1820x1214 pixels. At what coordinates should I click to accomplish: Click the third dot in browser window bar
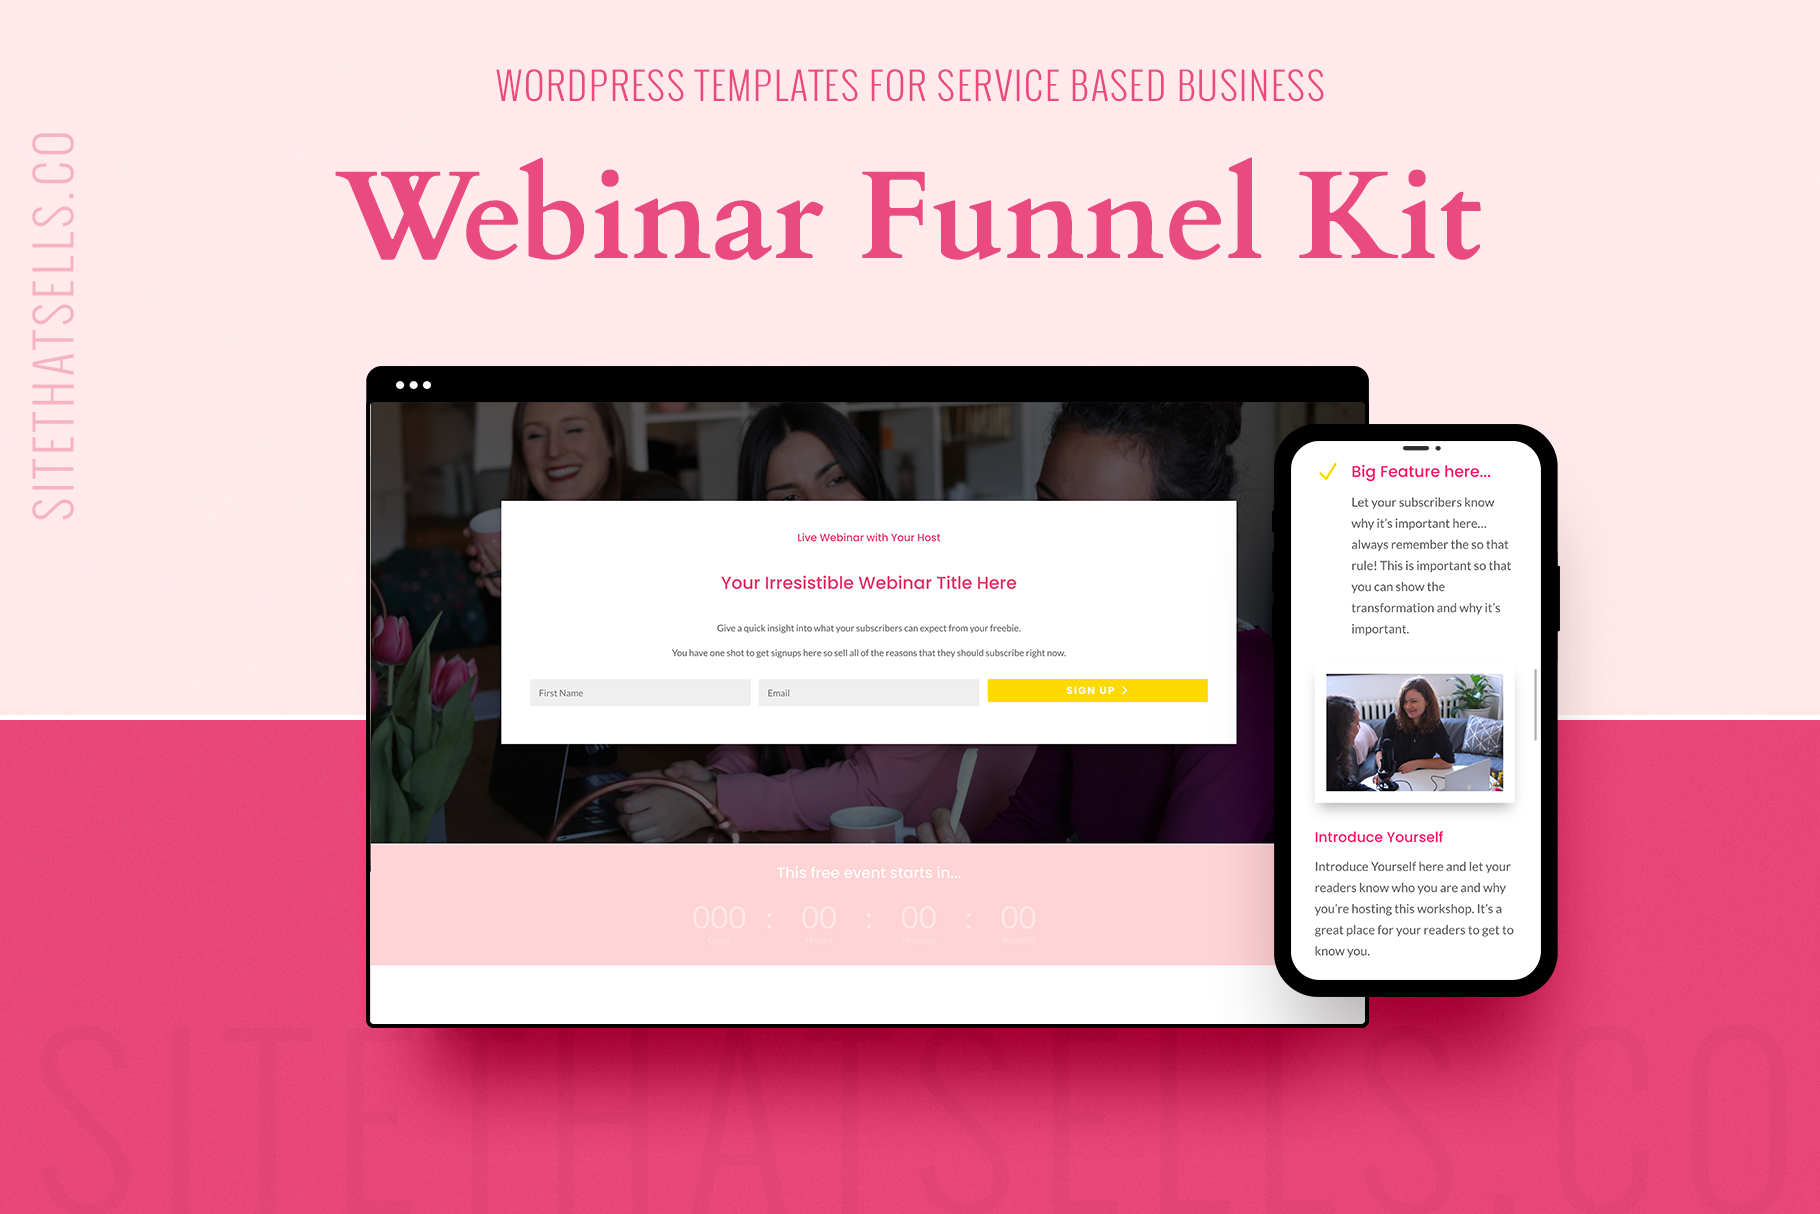[427, 385]
